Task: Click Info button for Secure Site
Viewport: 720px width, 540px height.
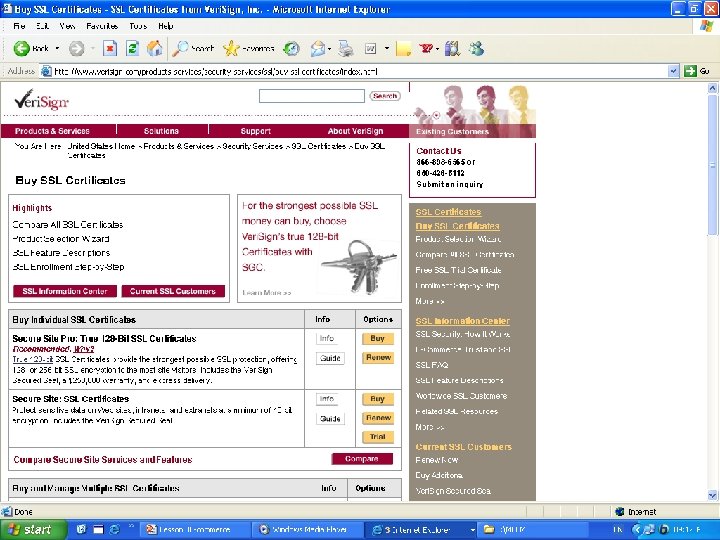Action: pos(327,399)
